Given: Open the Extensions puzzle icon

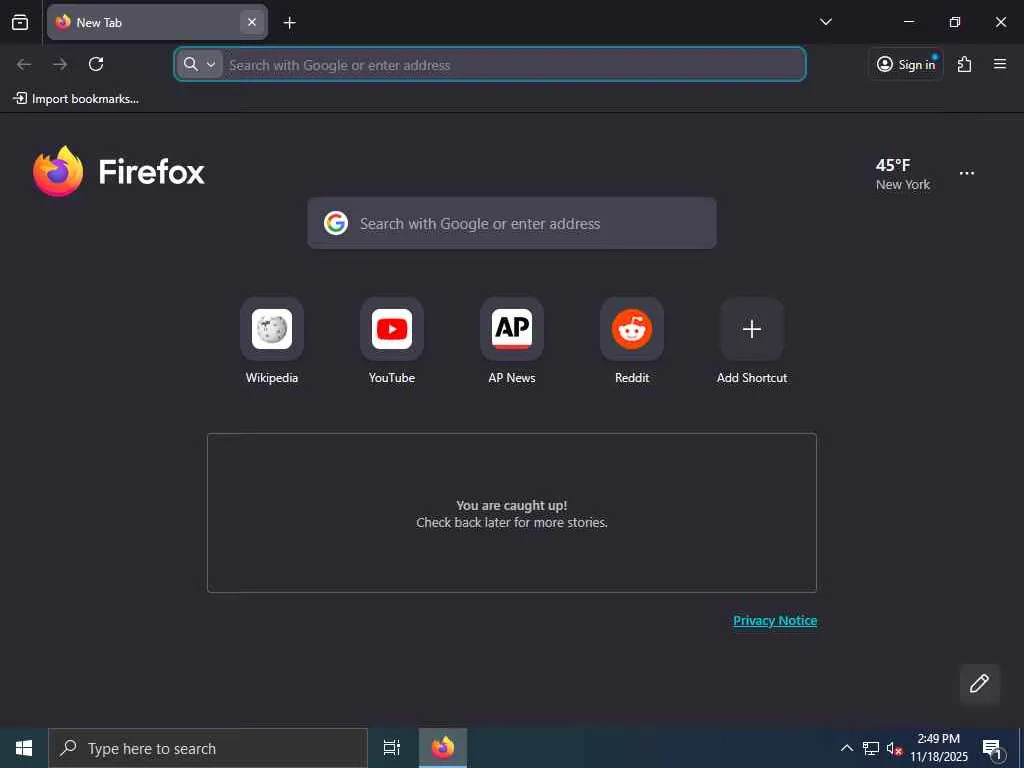Looking at the screenshot, I should 964,64.
